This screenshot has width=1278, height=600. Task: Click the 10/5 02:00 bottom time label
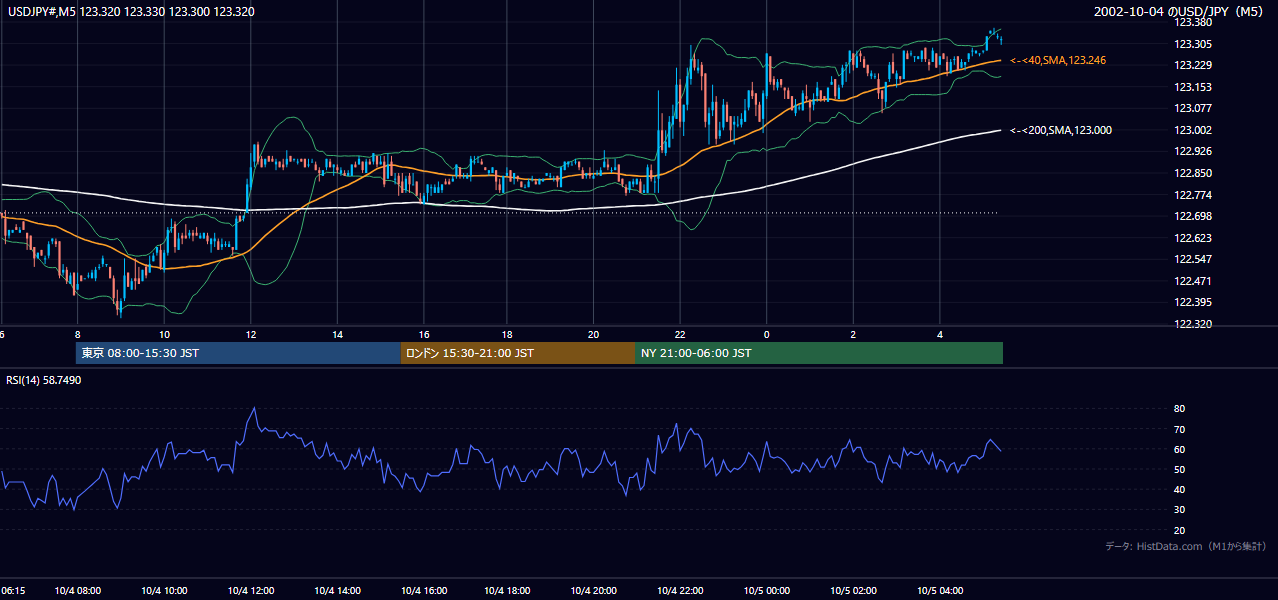coord(853,591)
